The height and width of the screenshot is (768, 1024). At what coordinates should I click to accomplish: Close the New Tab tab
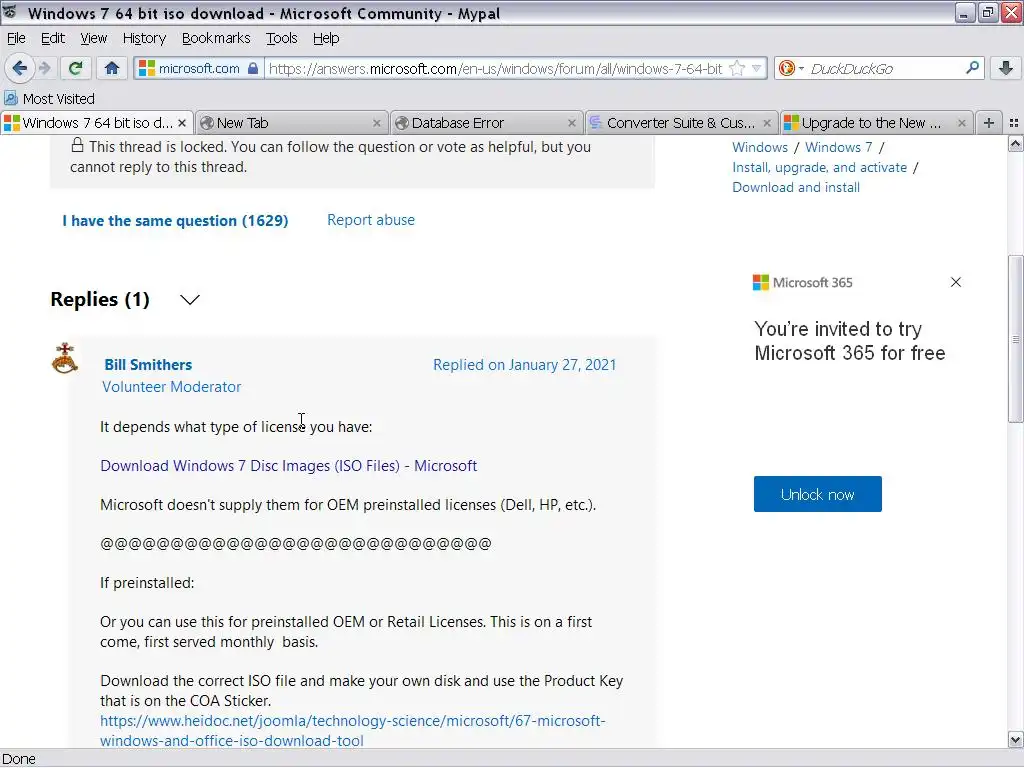[x=377, y=123]
